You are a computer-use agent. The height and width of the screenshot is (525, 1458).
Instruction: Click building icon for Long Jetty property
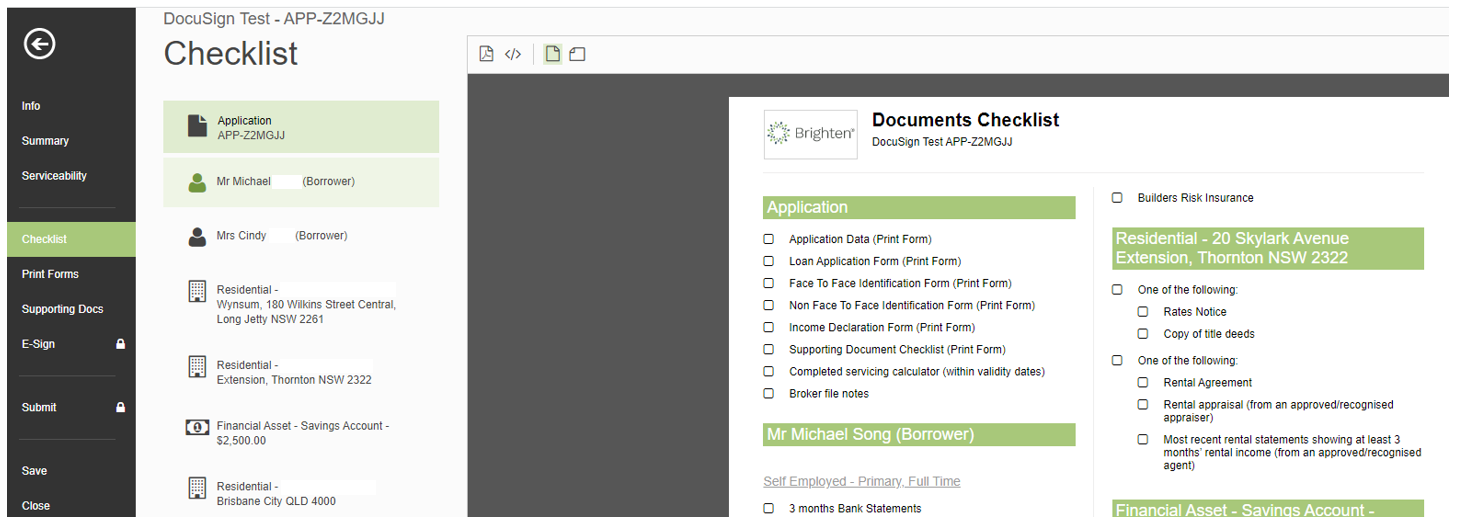(x=198, y=292)
